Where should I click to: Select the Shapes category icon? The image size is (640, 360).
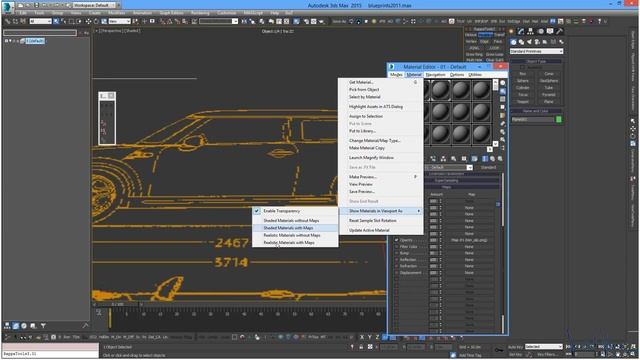(521, 42)
